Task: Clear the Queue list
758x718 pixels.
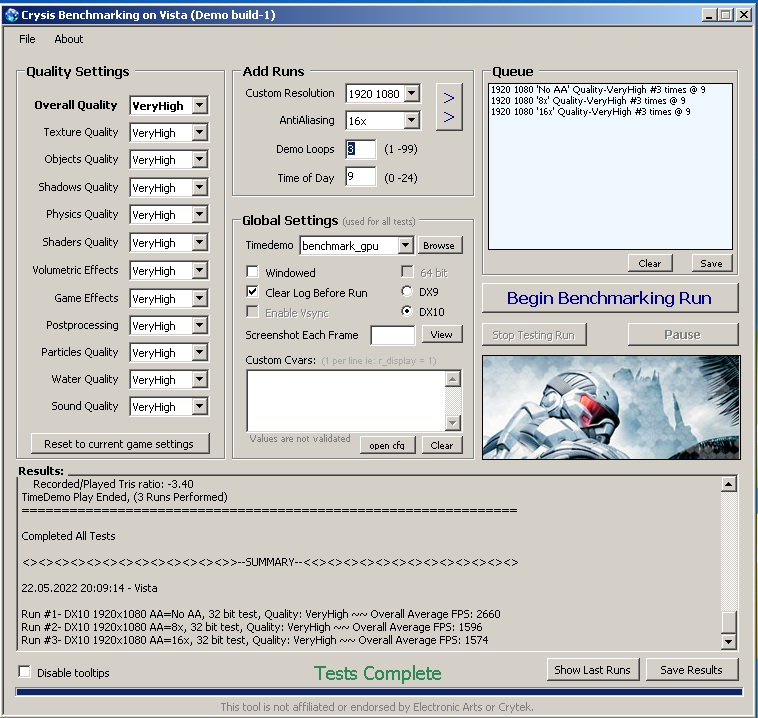Action: (x=650, y=263)
